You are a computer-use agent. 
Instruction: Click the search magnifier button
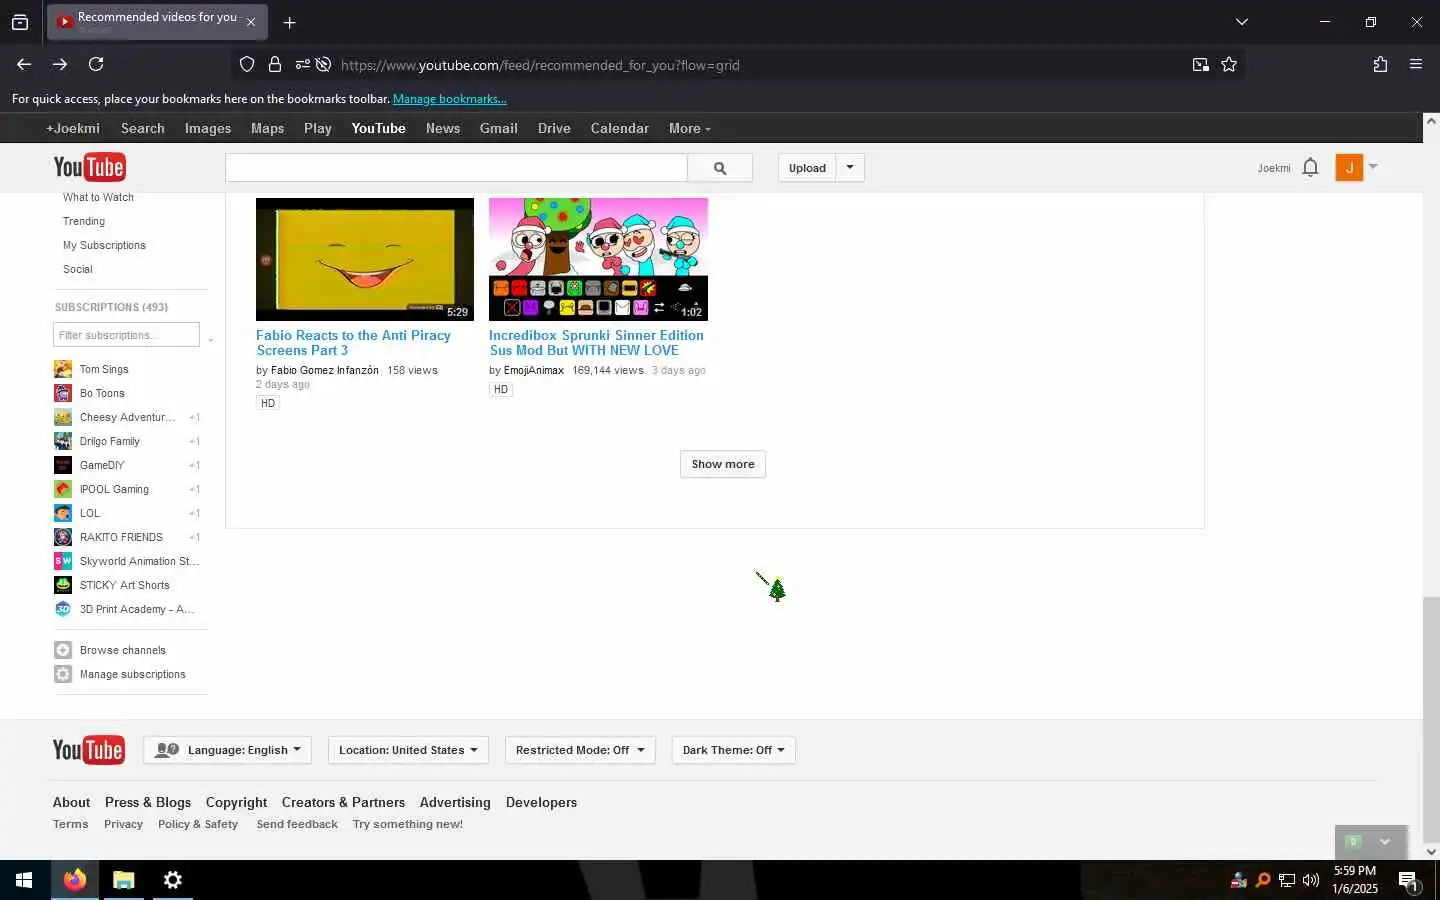coord(720,168)
